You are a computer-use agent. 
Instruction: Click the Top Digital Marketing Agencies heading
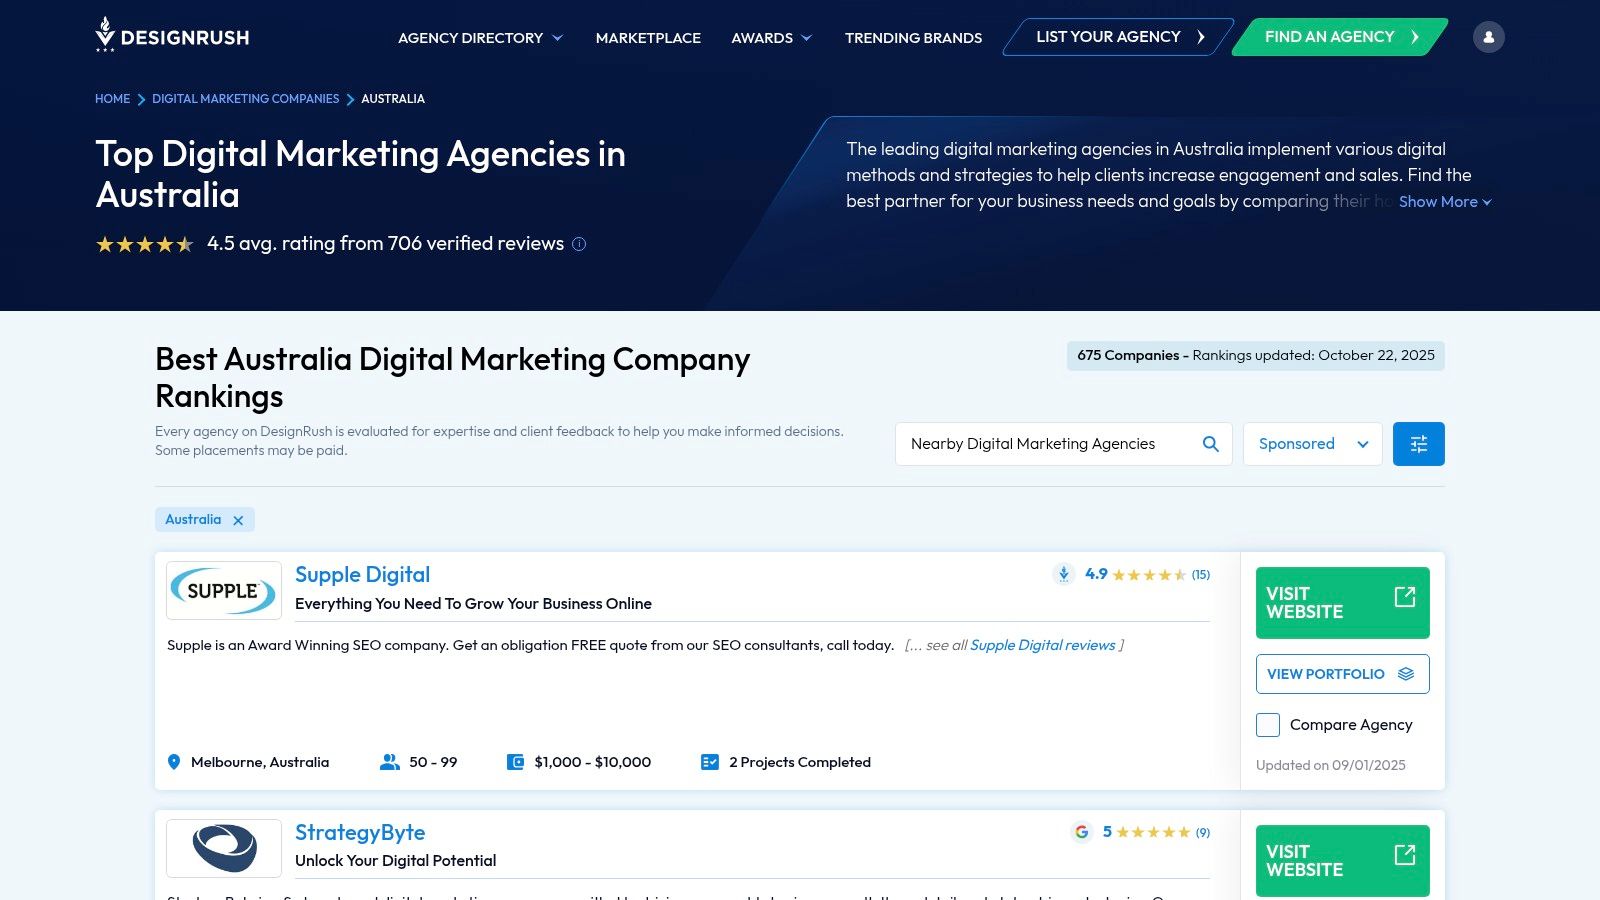coord(361,174)
